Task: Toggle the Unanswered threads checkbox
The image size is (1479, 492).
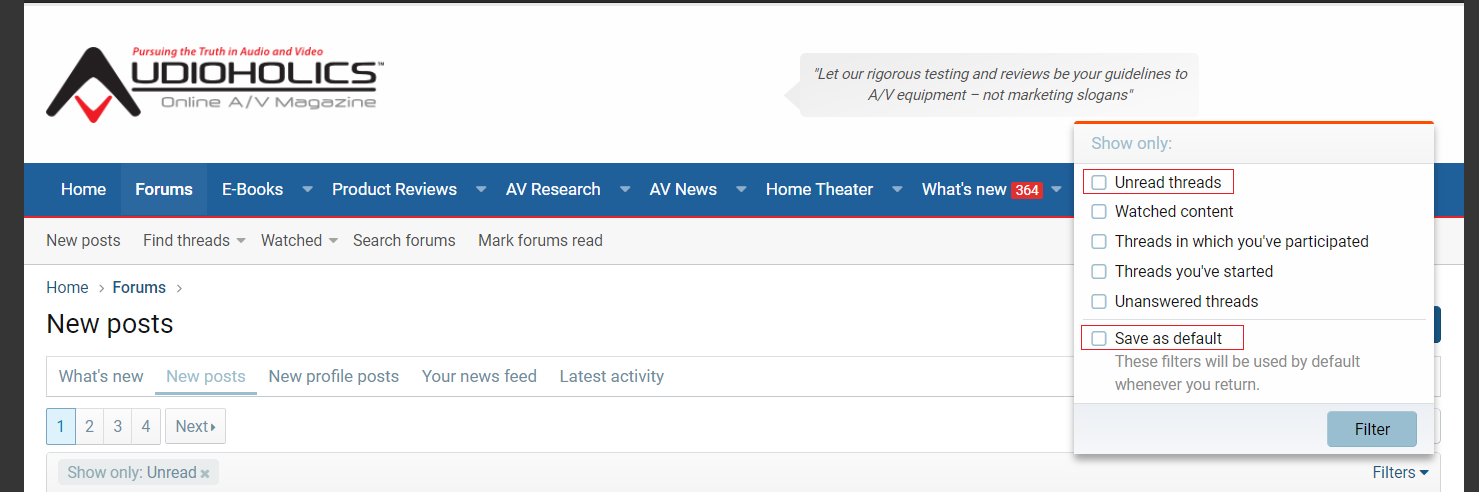Action: [x=1099, y=302]
